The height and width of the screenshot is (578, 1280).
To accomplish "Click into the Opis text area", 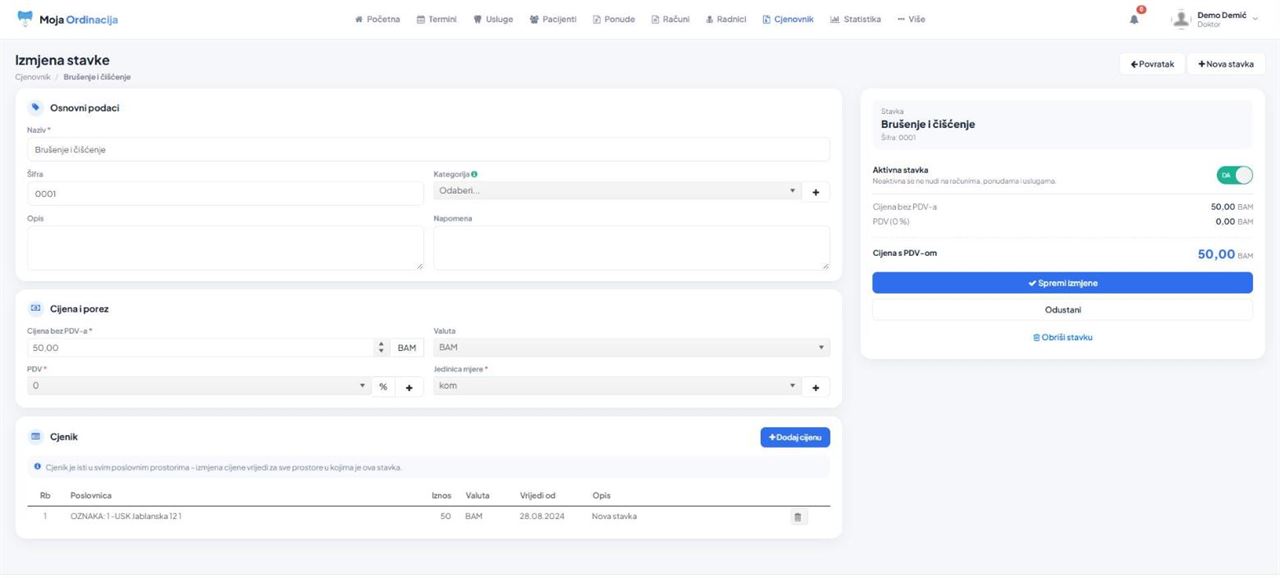I will coord(225,247).
